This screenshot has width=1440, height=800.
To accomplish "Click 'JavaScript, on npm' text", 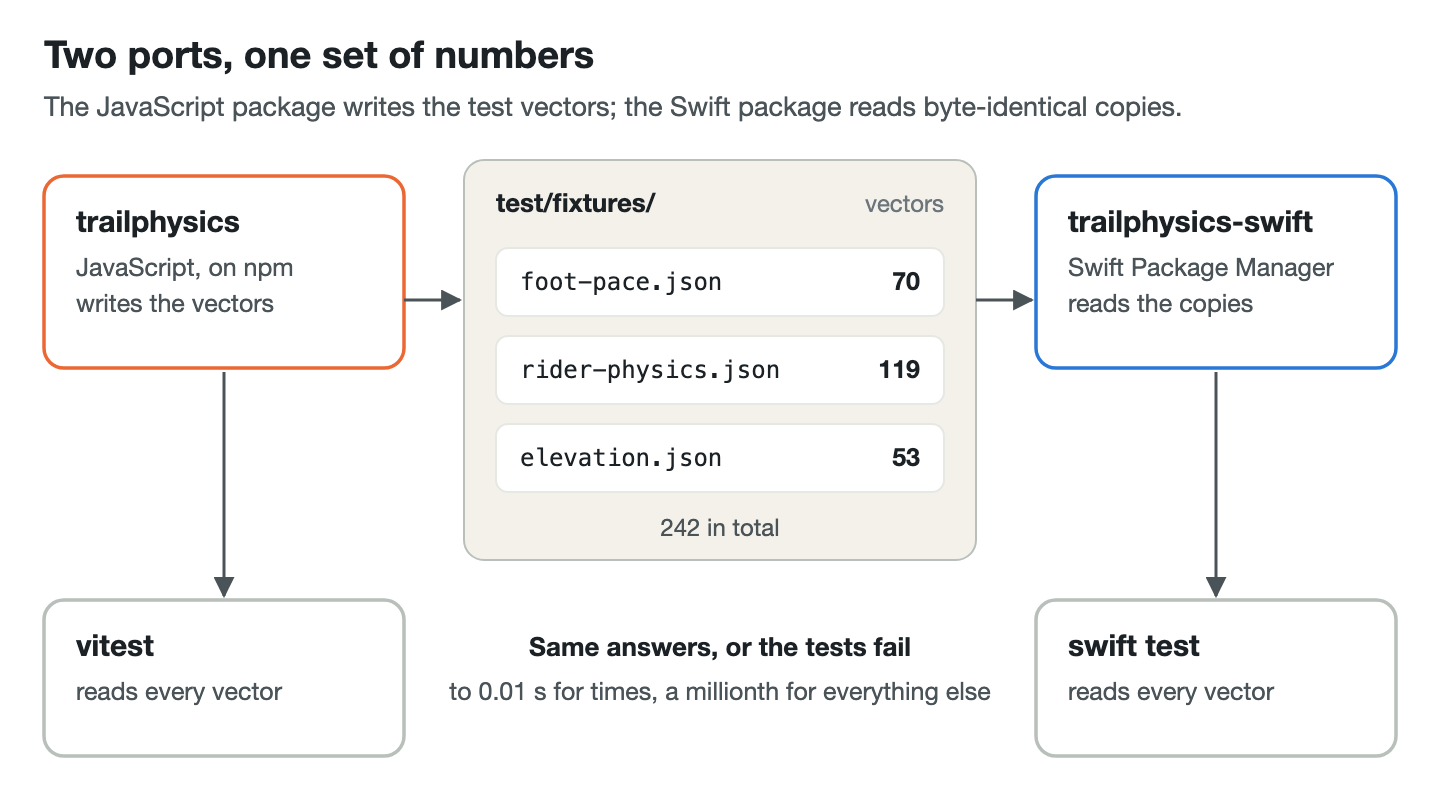I will point(185,268).
